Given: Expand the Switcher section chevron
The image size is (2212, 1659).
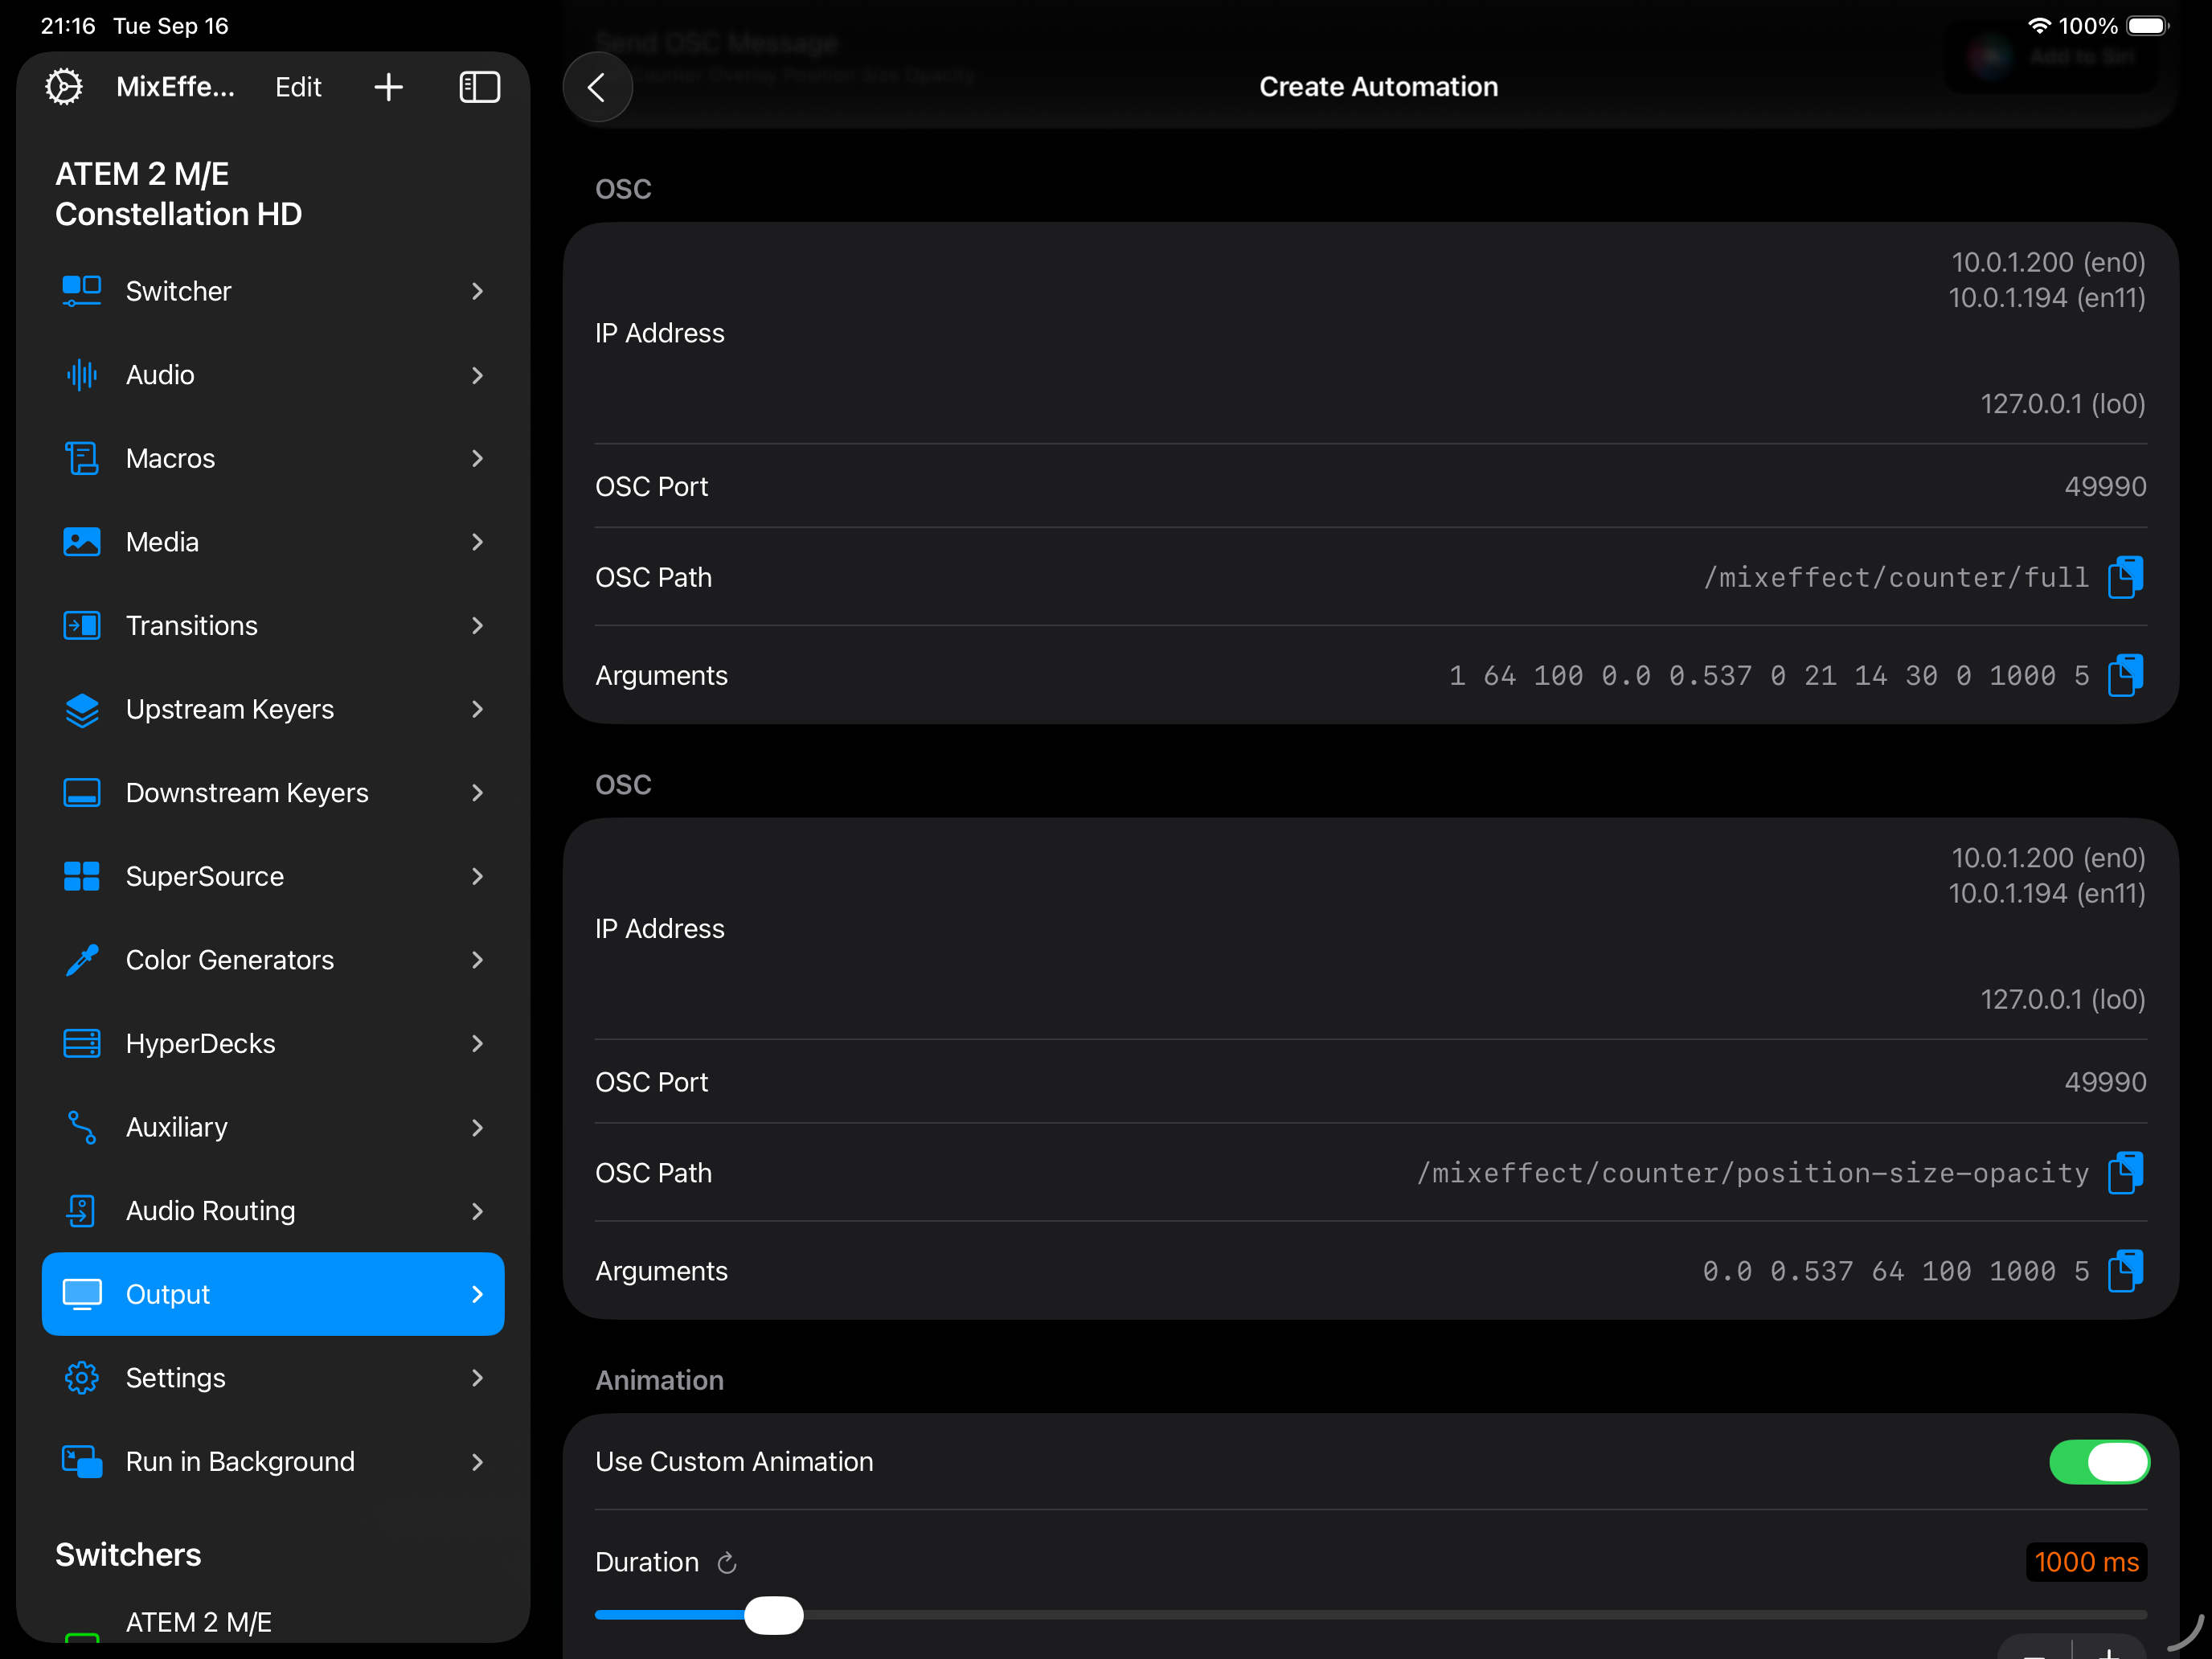Looking at the screenshot, I should click(x=477, y=291).
